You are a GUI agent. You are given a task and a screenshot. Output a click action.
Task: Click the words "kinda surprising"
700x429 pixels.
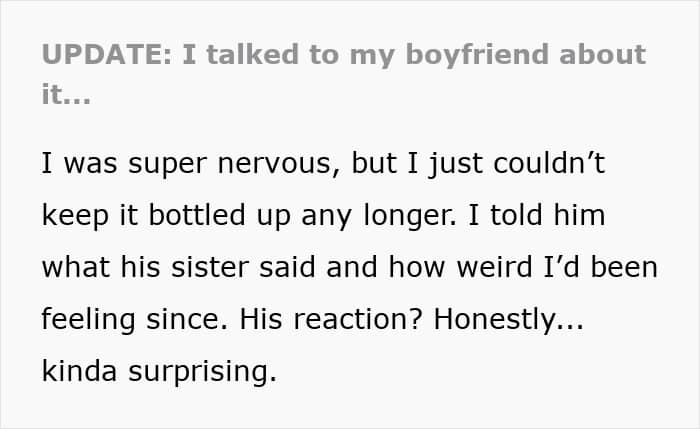[157, 371]
